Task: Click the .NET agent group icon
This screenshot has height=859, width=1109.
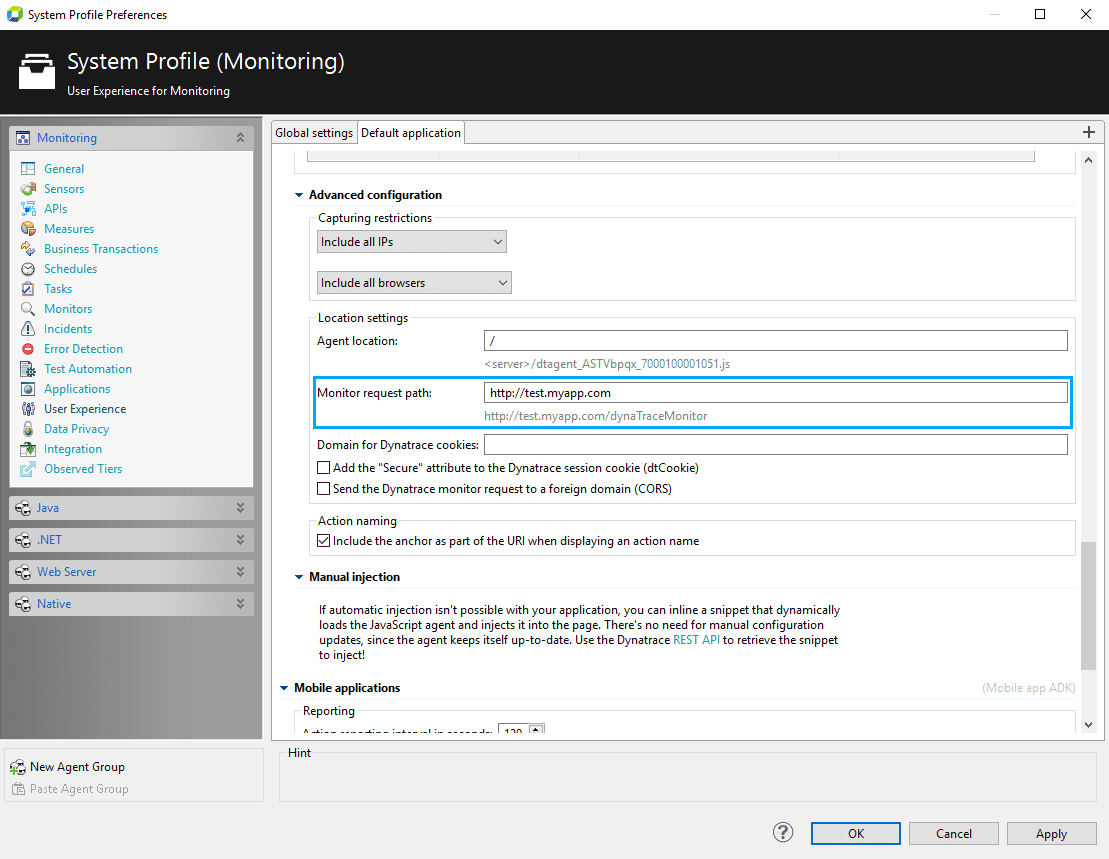Action: click(23, 540)
